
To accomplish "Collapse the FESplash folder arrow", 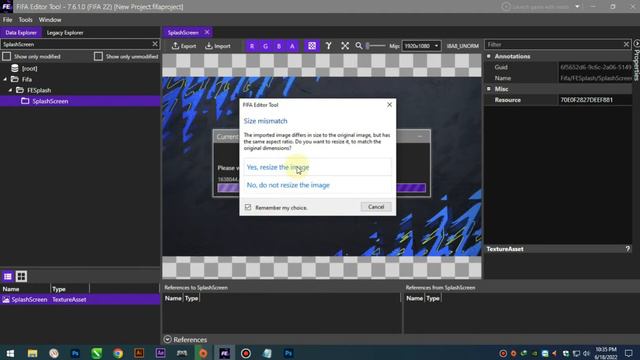I will click(x=10, y=90).
